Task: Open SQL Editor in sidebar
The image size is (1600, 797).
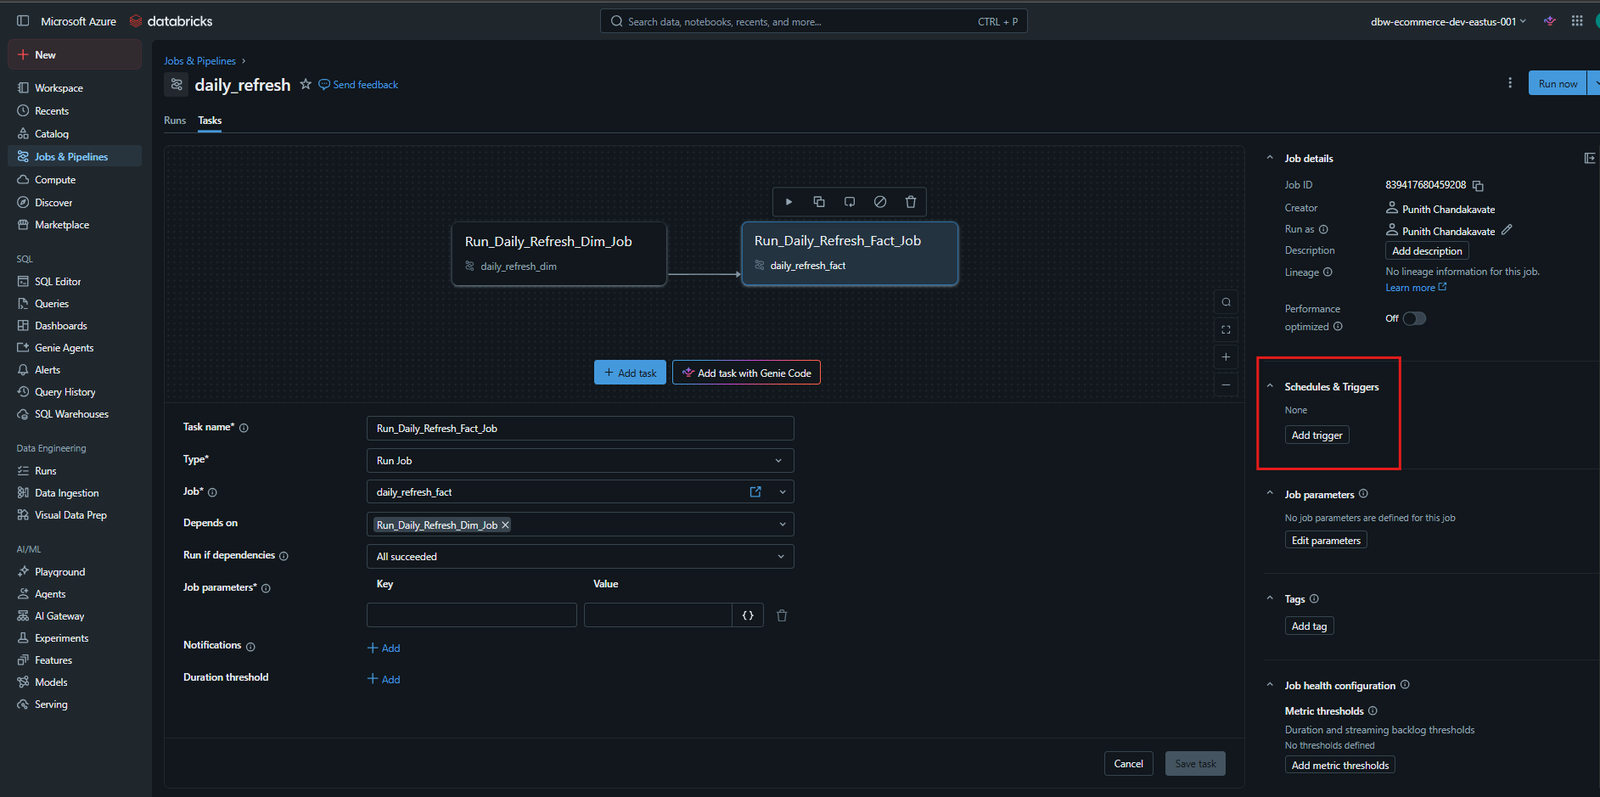Action: click(x=58, y=282)
